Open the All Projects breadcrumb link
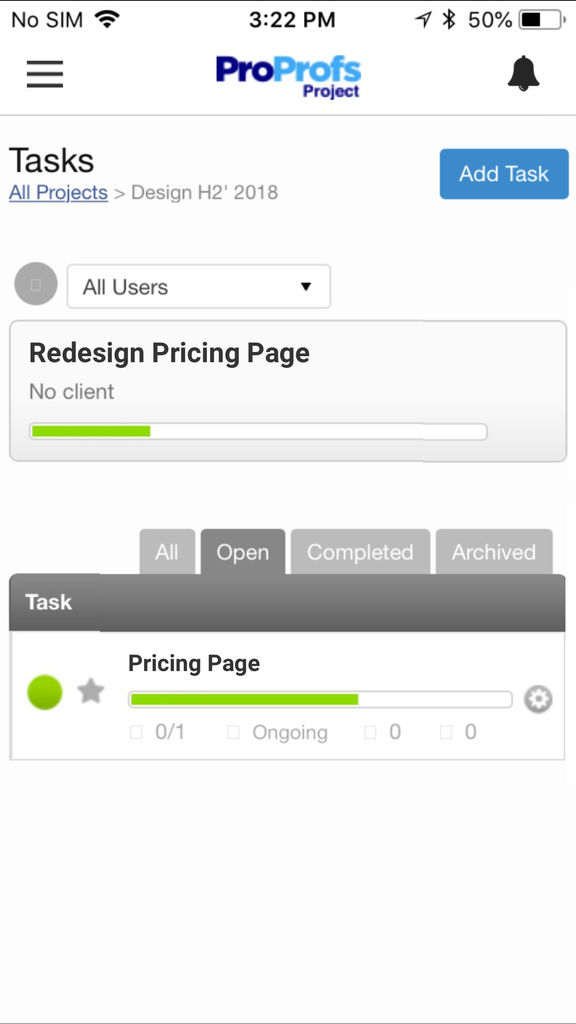The width and height of the screenshot is (576, 1024). [x=58, y=193]
